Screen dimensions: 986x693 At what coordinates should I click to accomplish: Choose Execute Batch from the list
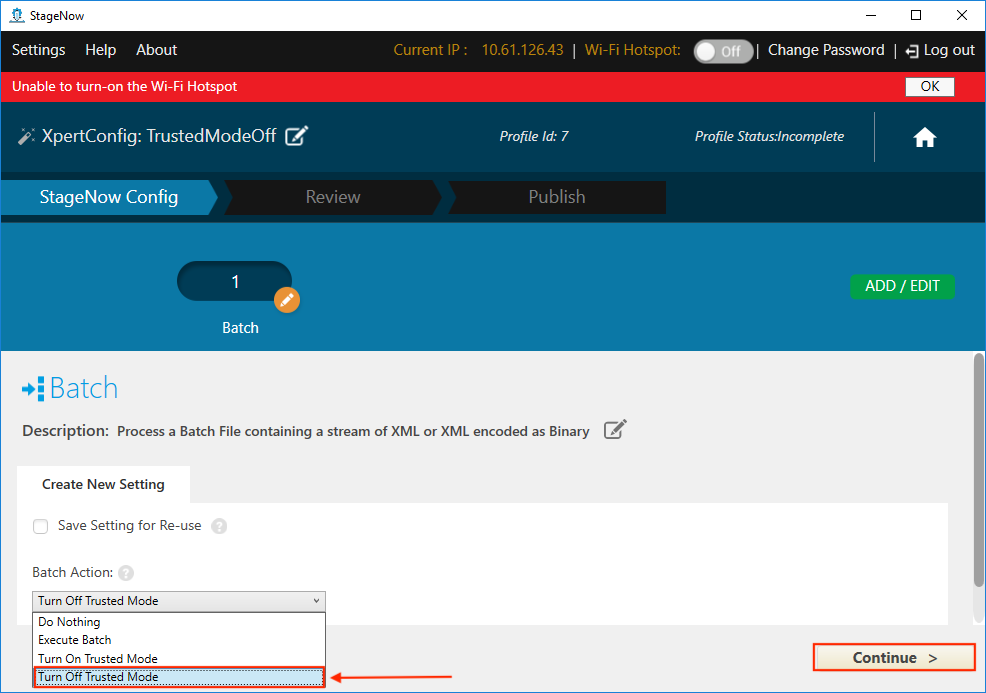(x=75, y=640)
